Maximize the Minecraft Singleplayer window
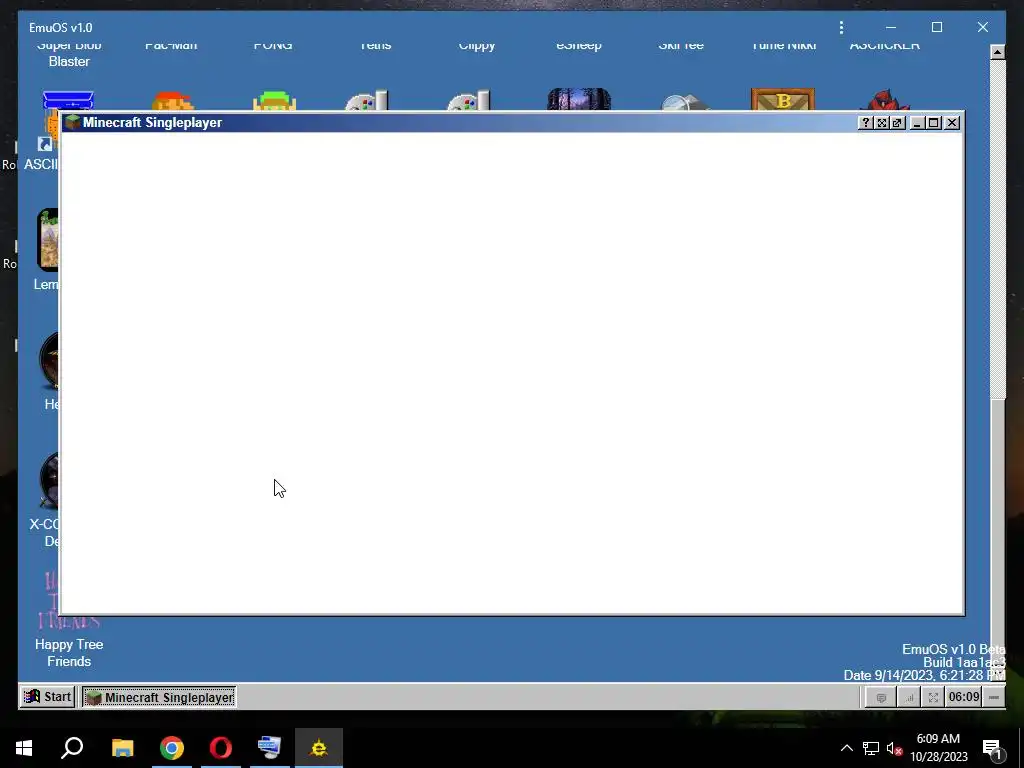This screenshot has width=1024, height=768. coord(935,123)
